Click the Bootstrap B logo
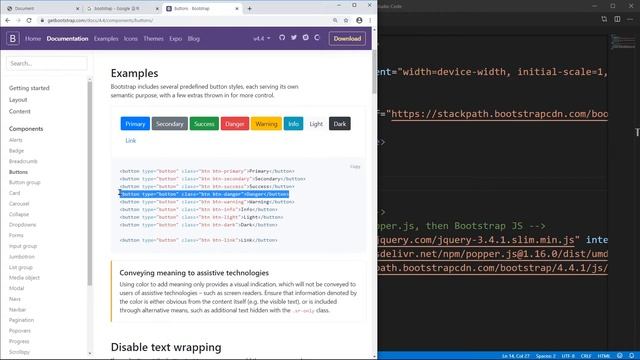640x360 pixels. pyautogui.click(x=13, y=38)
